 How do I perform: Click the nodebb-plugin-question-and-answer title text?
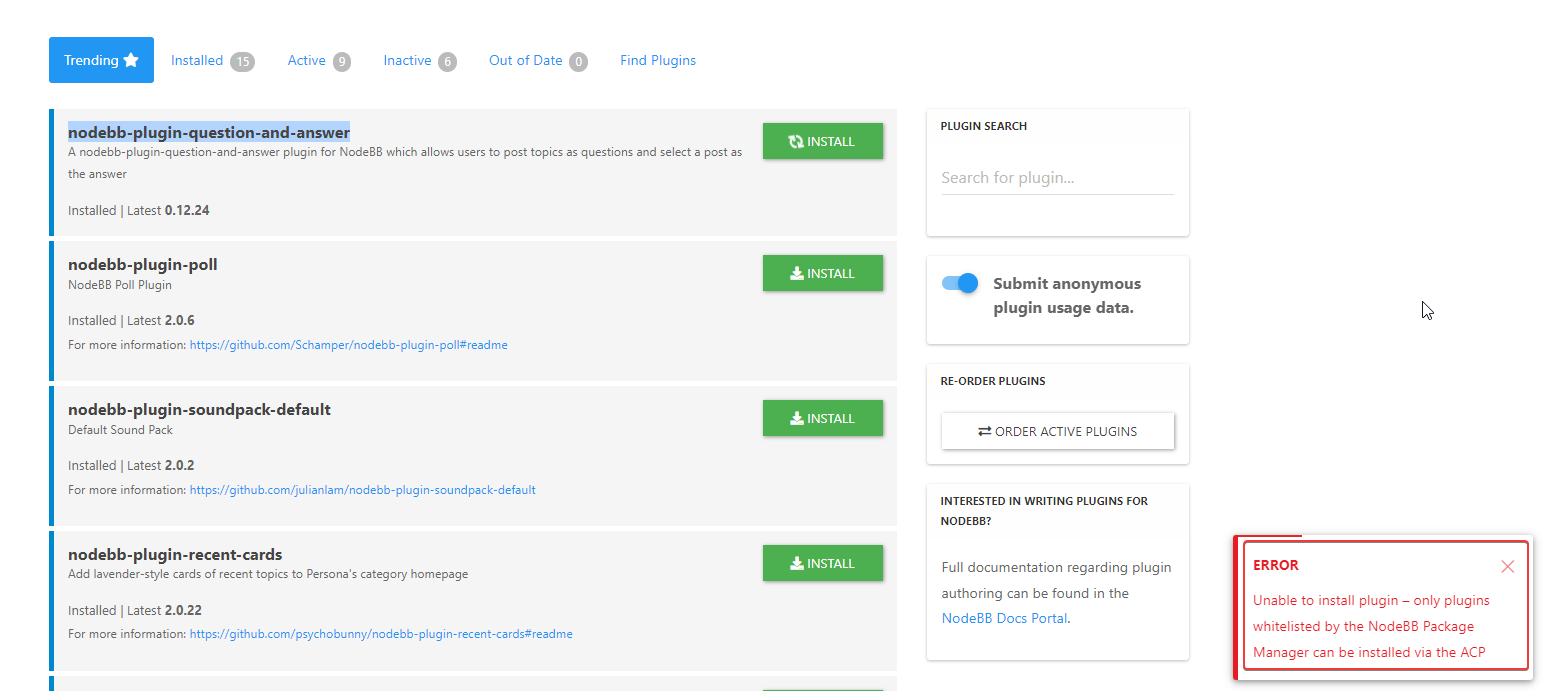[208, 132]
